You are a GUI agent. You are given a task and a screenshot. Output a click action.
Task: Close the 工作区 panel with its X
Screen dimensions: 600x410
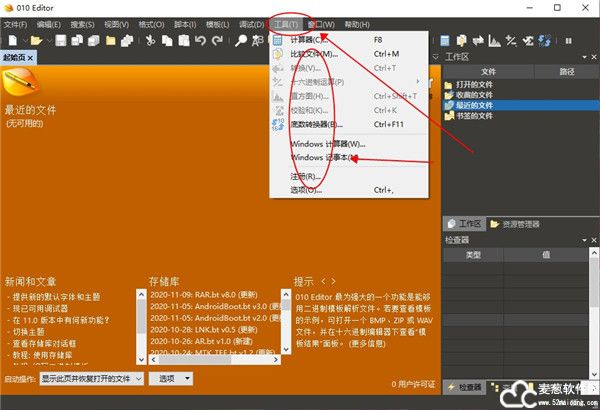point(594,57)
